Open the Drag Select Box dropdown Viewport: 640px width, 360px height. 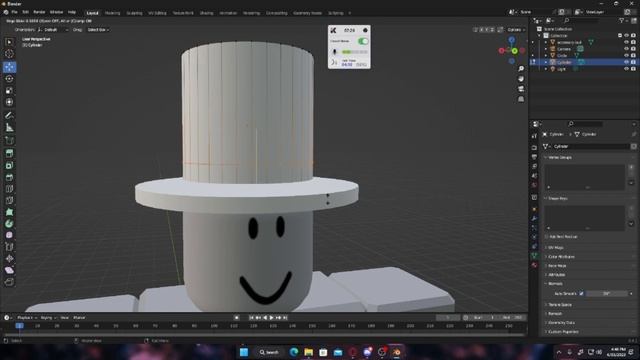click(x=98, y=30)
